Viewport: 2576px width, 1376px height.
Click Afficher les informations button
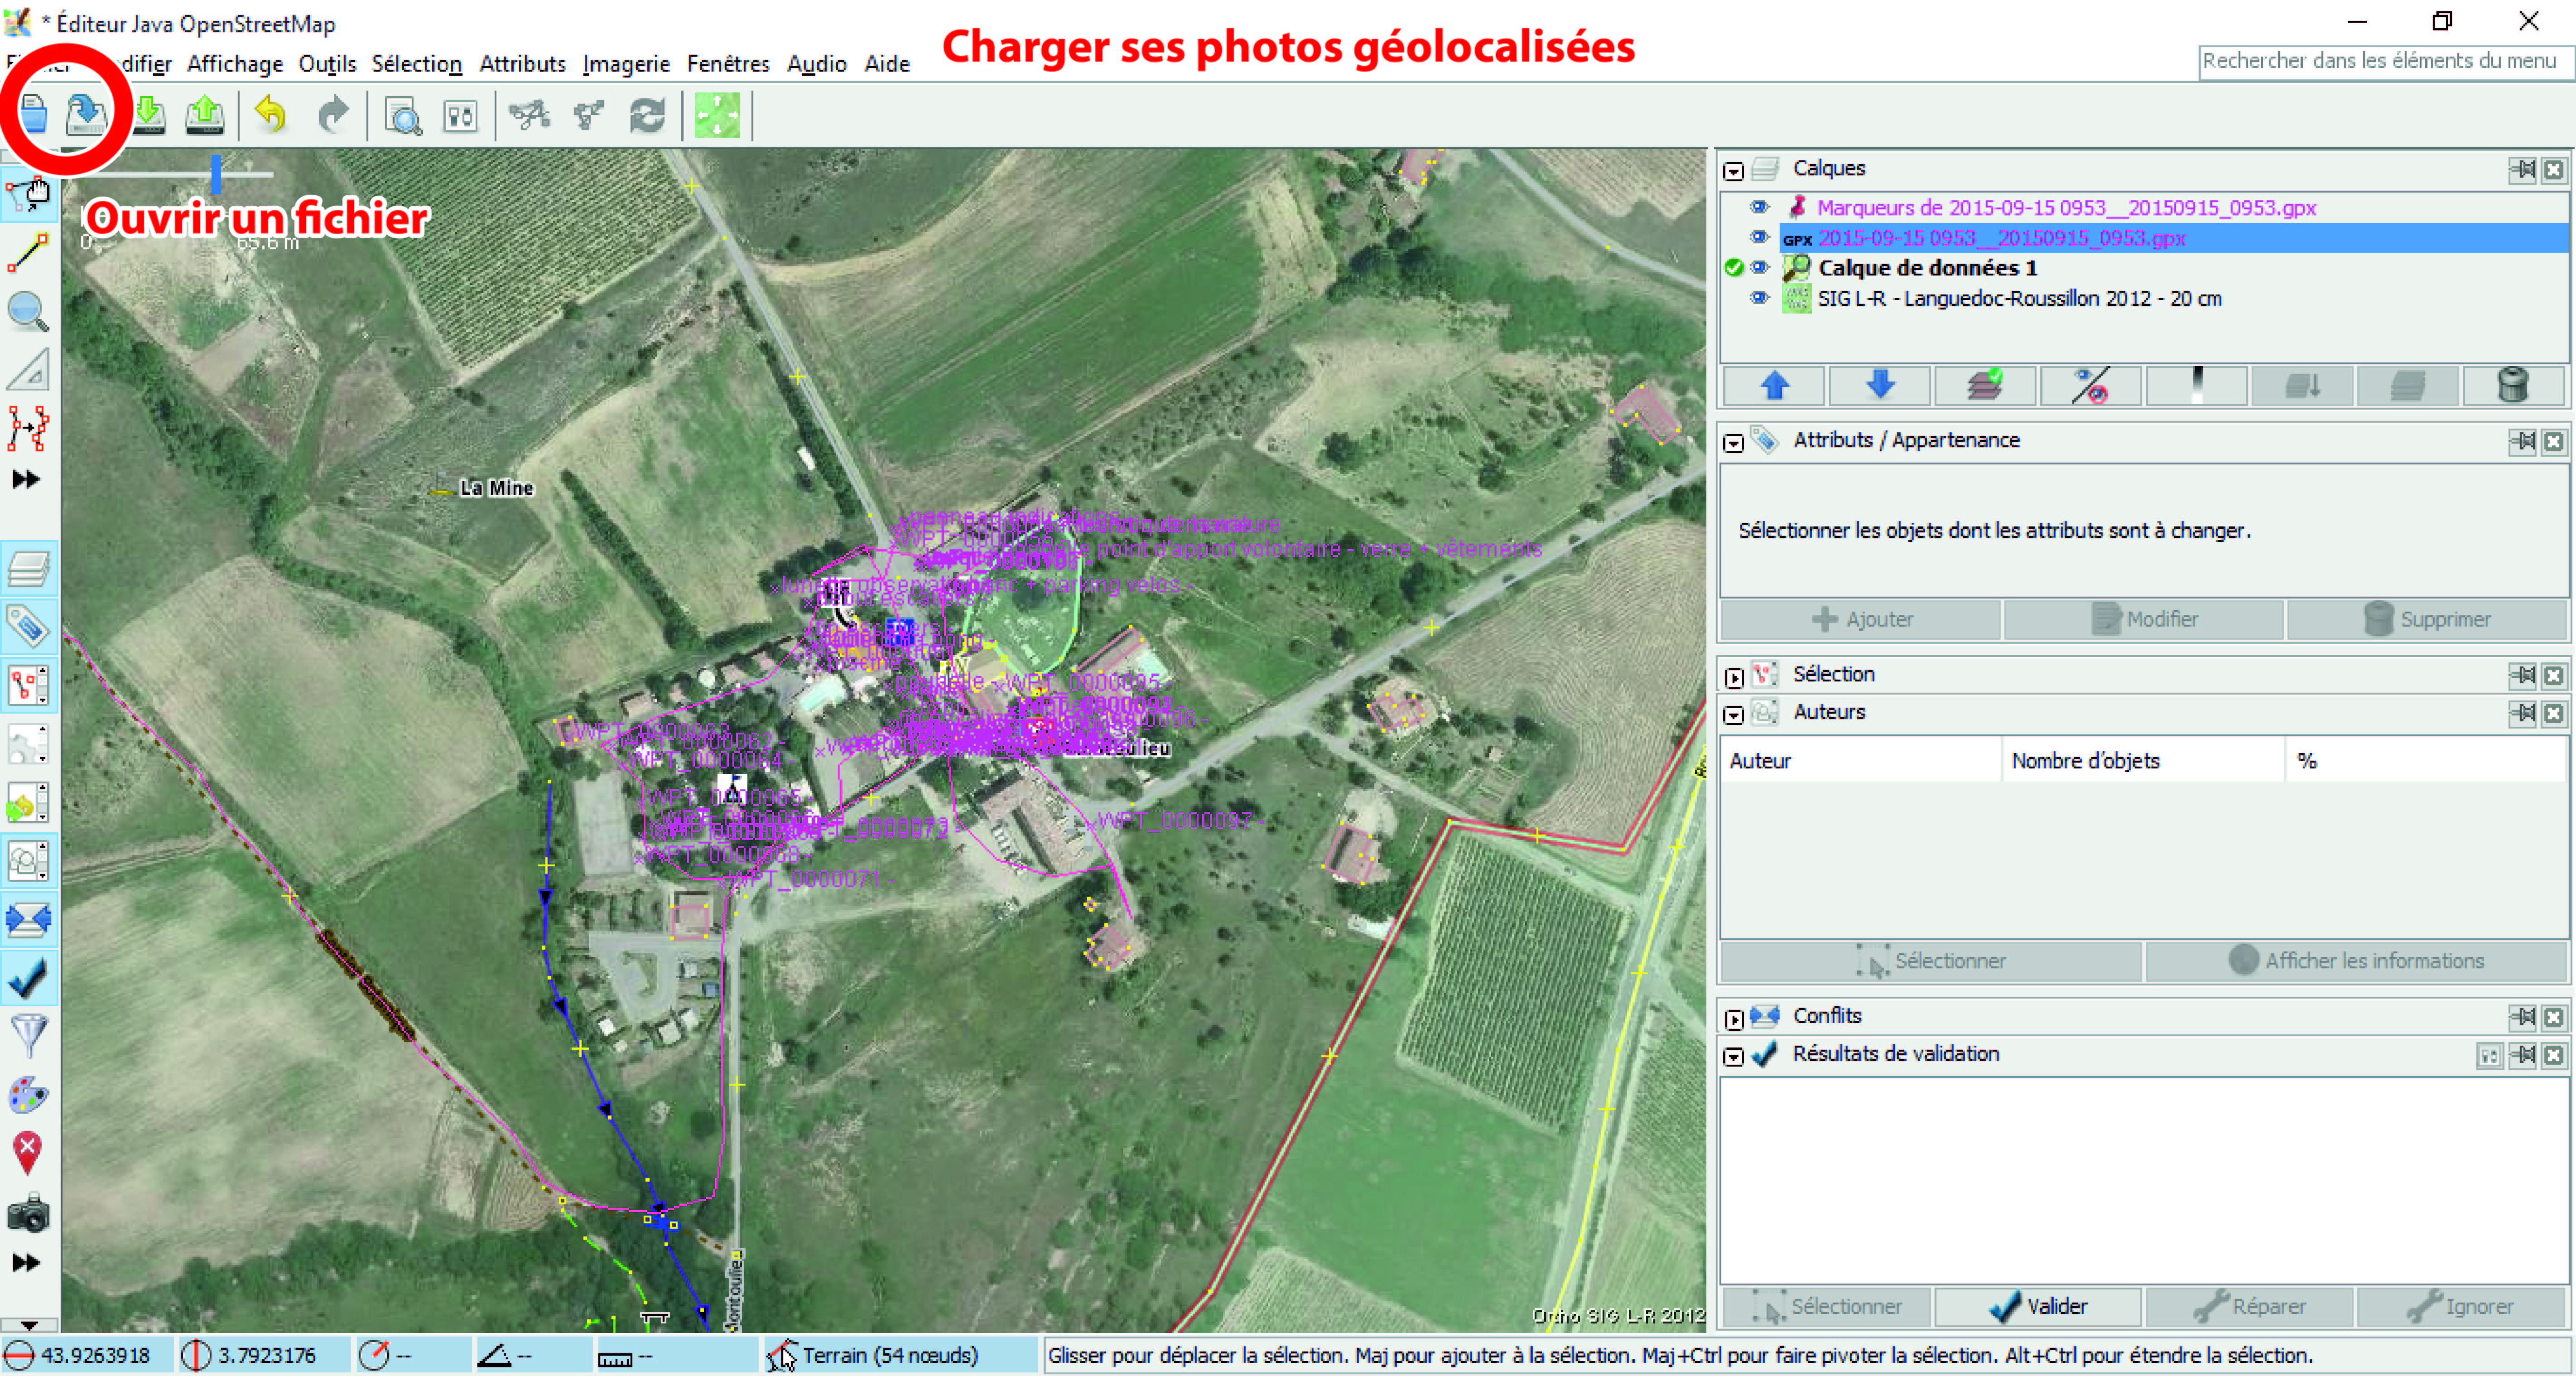click(x=2356, y=961)
